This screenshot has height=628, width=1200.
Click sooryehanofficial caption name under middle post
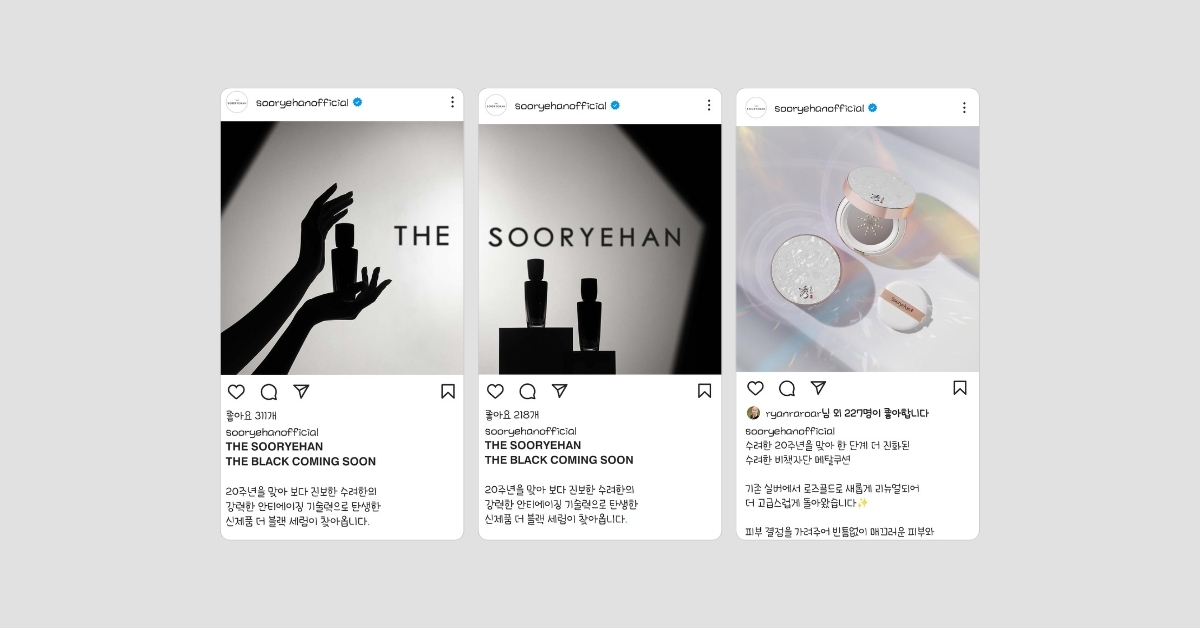[x=529, y=431]
